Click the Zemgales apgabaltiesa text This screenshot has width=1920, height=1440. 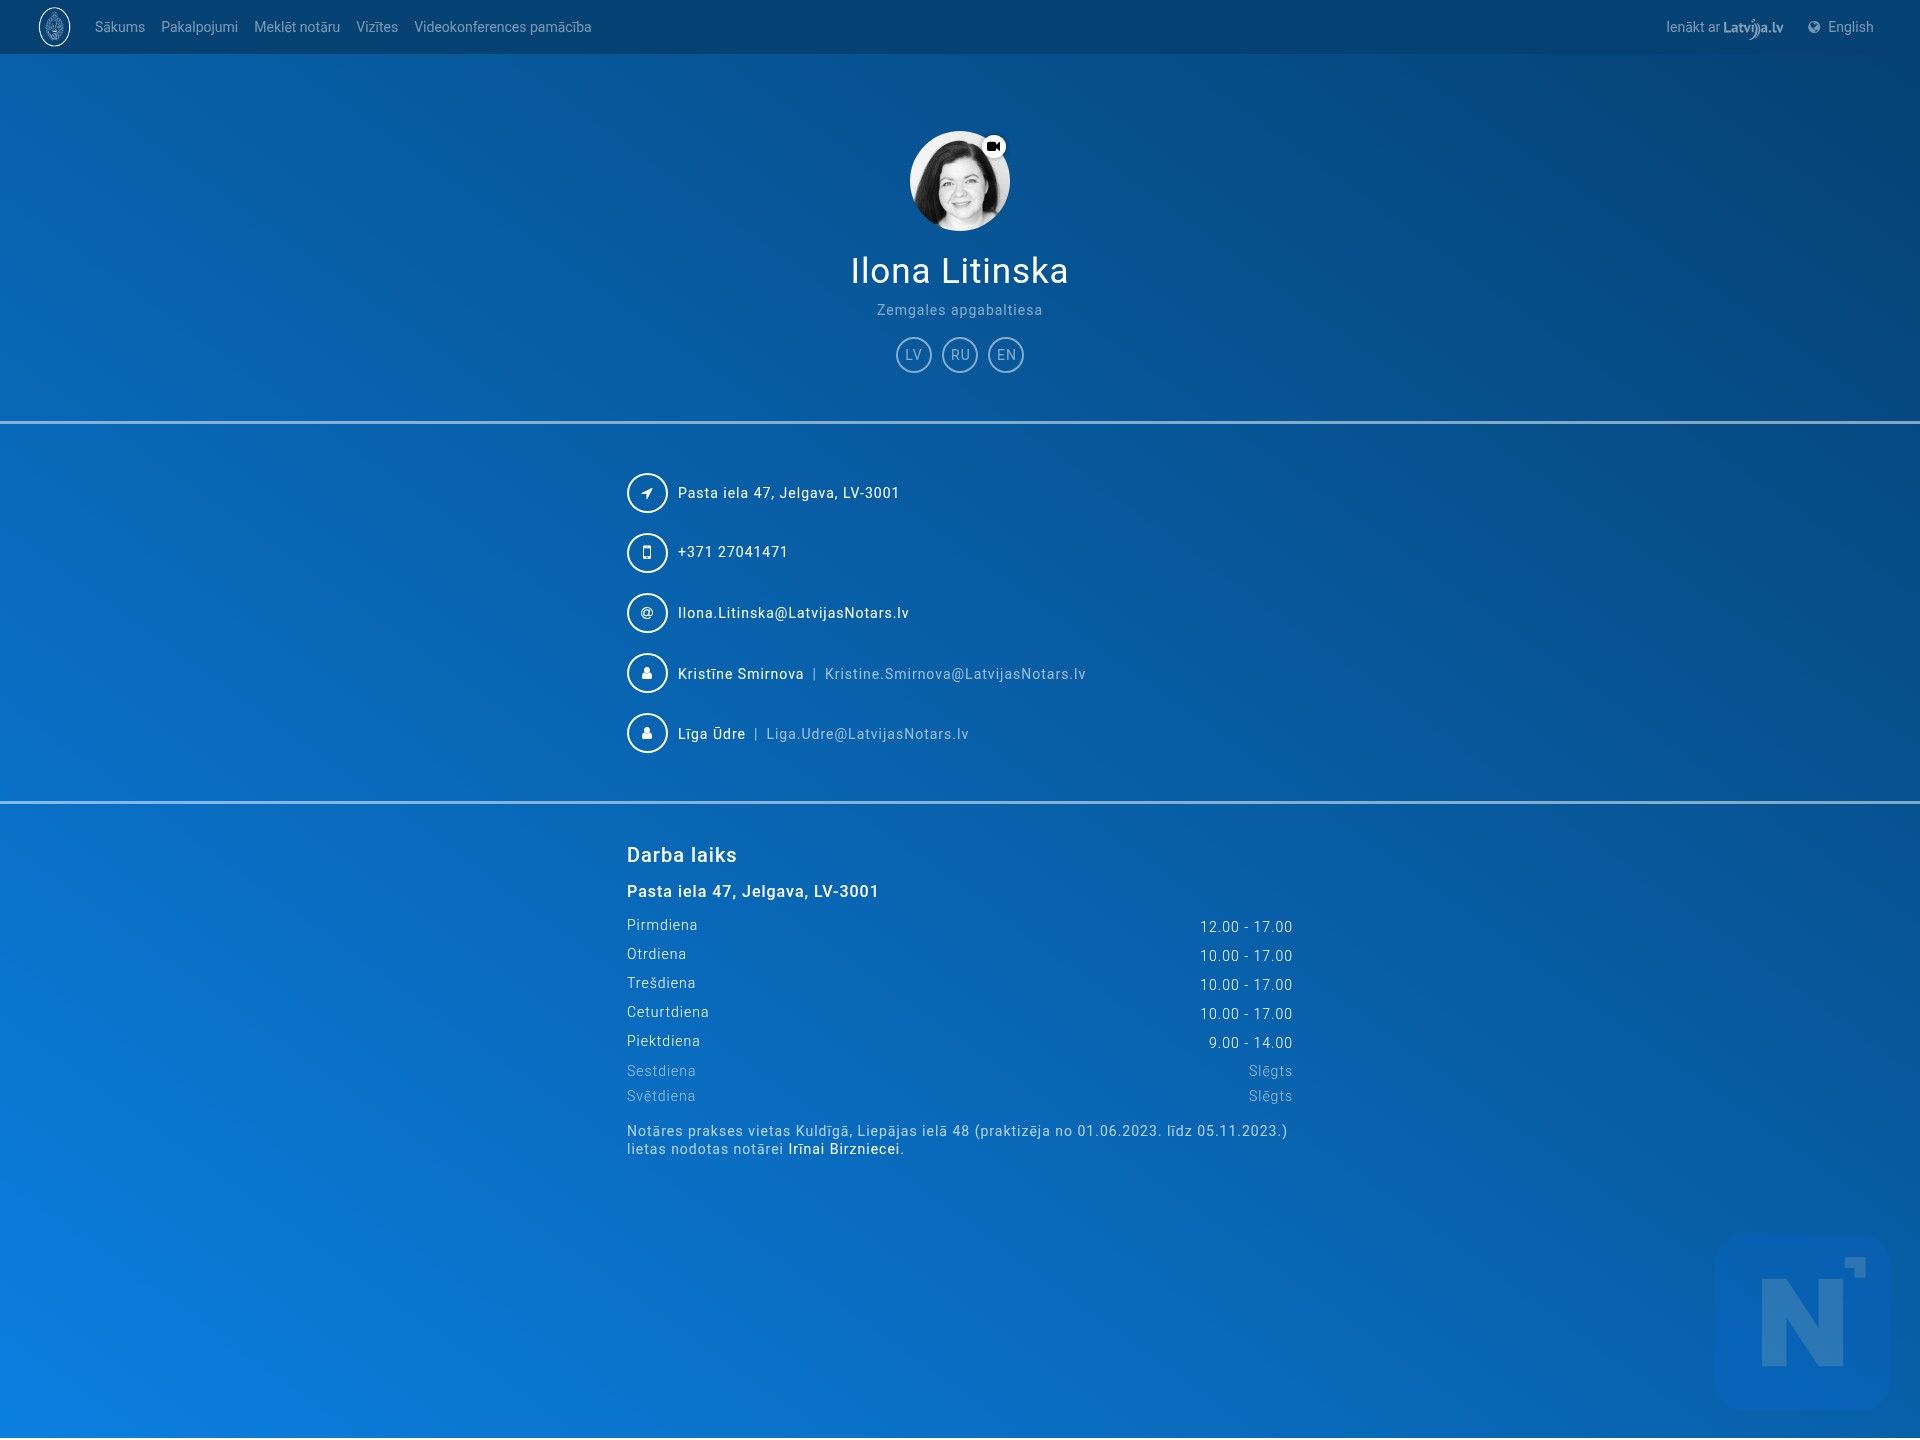(x=959, y=310)
